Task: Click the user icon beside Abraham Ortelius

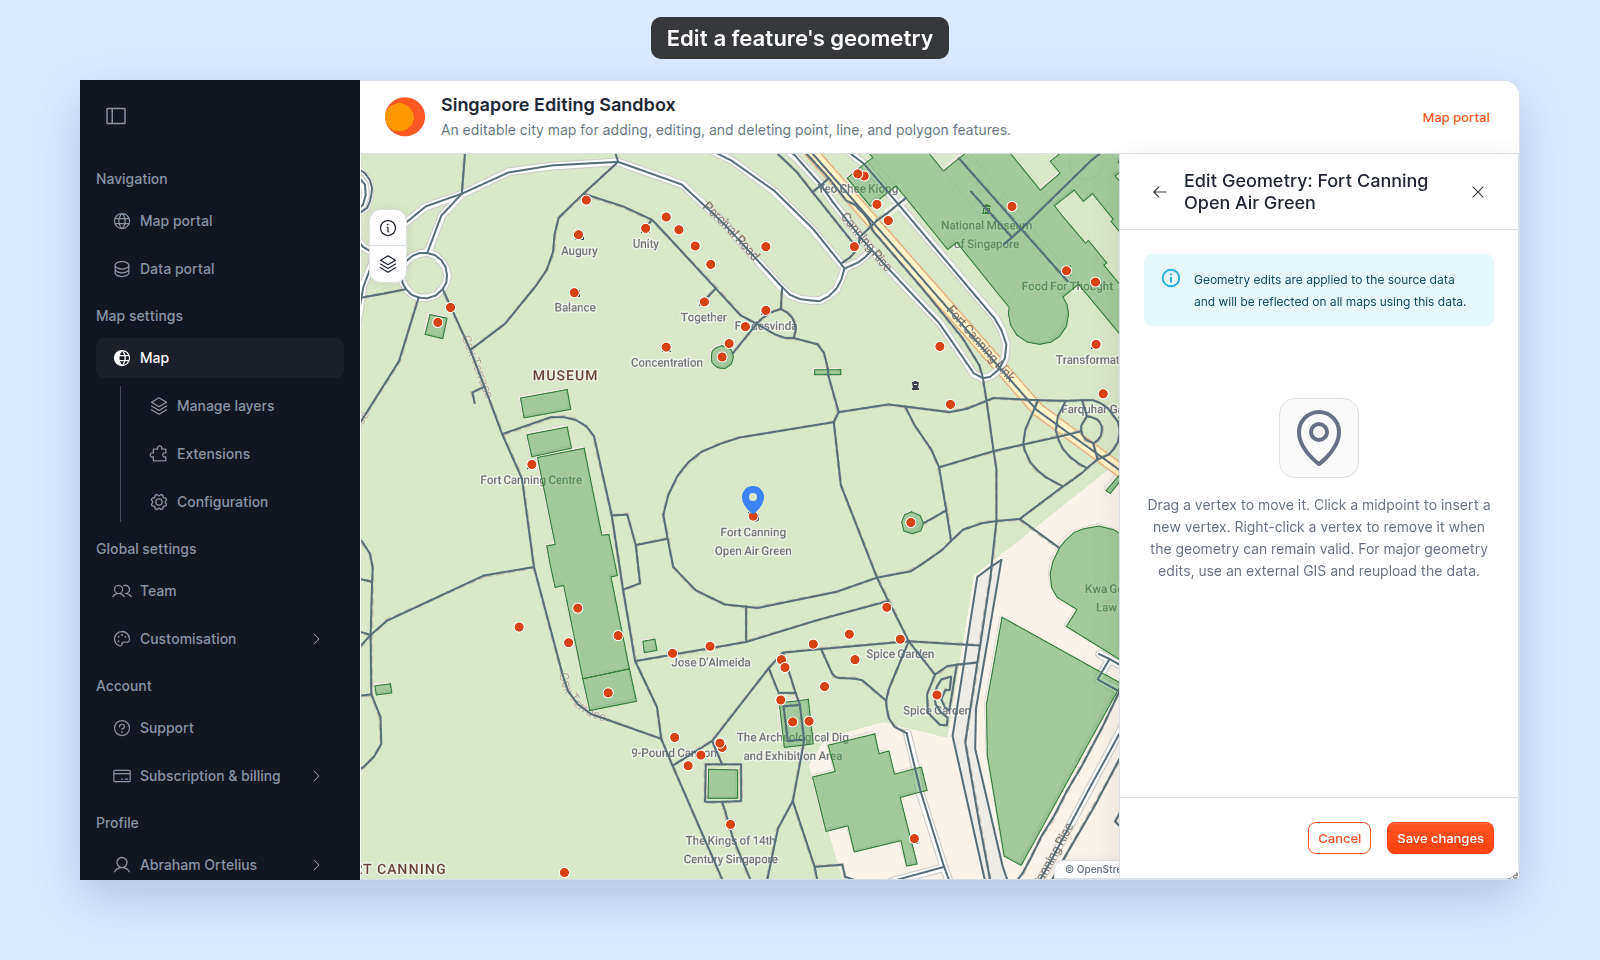Action: tap(122, 865)
